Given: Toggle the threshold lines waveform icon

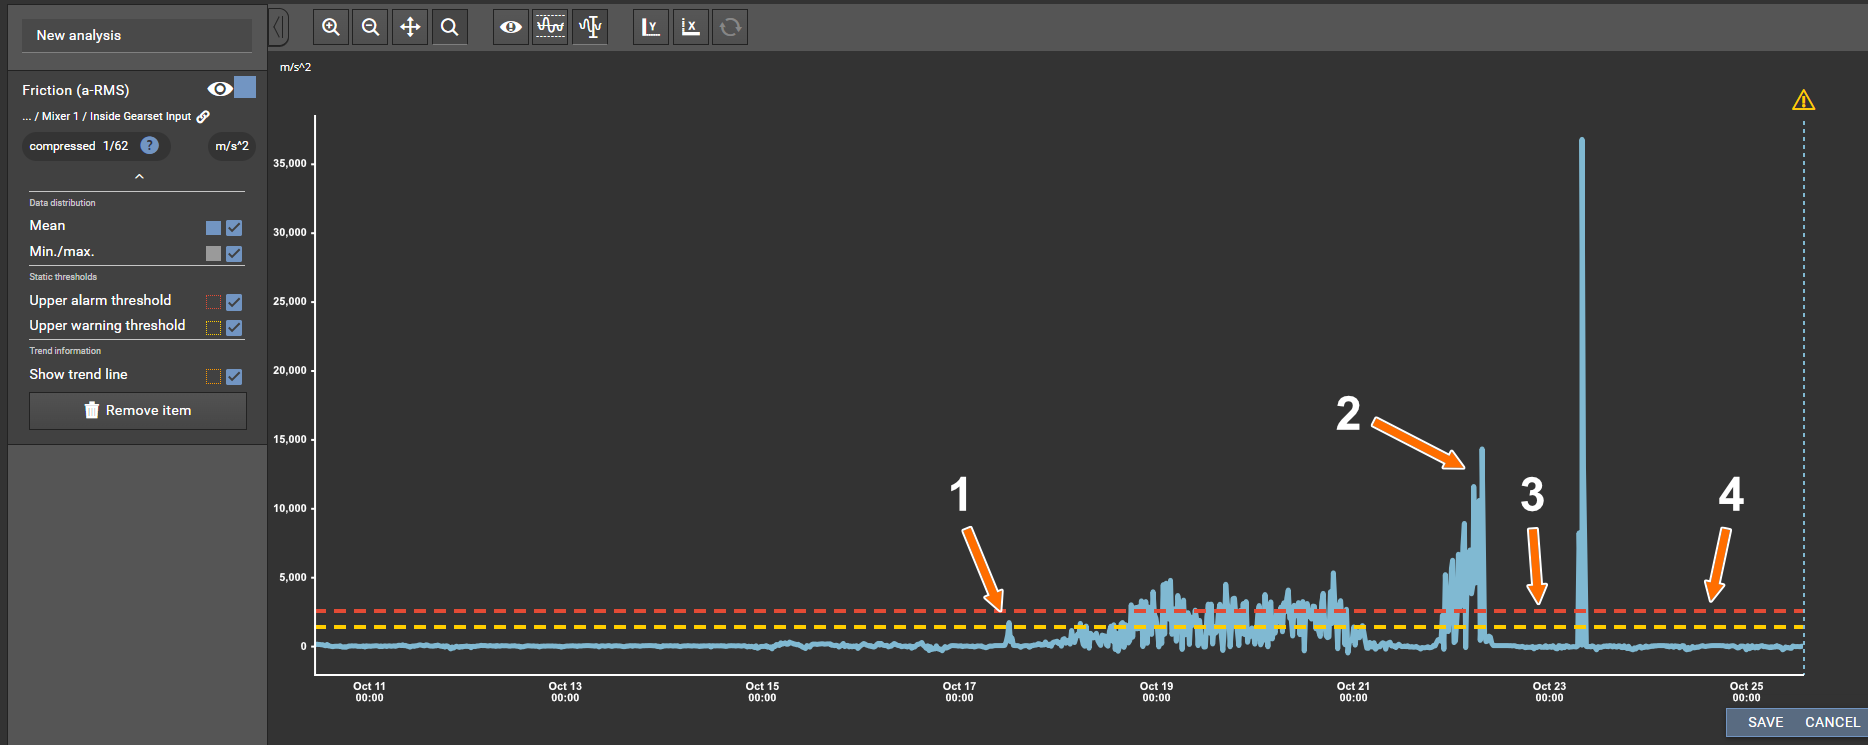Looking at the screenshot, I should point(550,27).
